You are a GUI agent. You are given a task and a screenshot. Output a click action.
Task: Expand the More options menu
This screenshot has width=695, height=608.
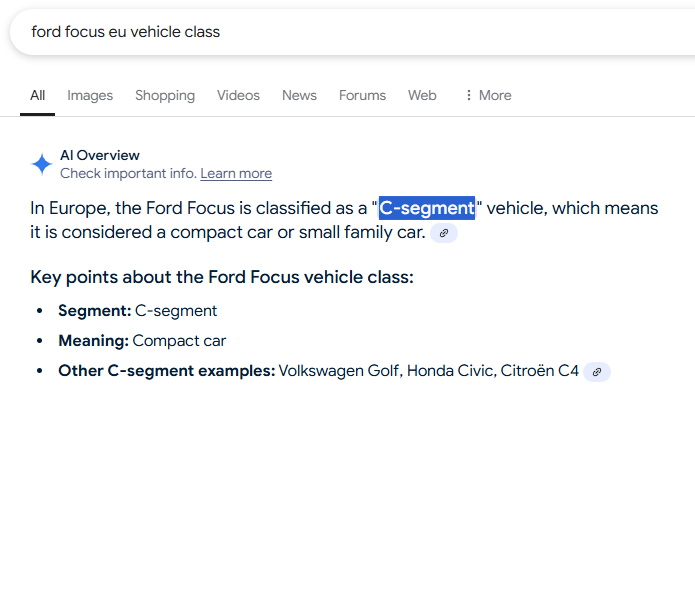click(x=488, y=95)
